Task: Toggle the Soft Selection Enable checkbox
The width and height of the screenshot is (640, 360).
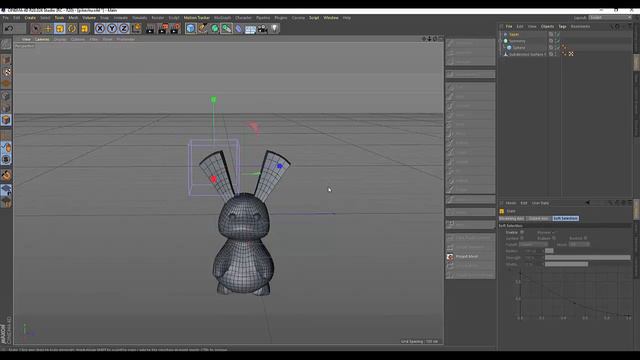Action: (x=522, y=232)
